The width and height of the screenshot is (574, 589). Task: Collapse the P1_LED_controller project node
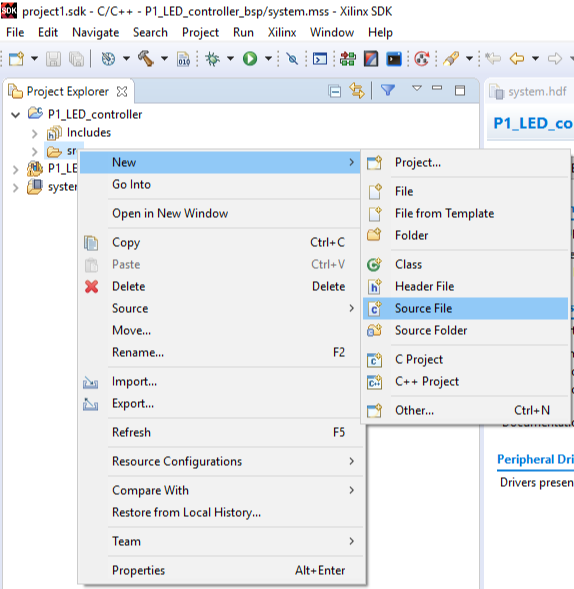pos(15,115)
